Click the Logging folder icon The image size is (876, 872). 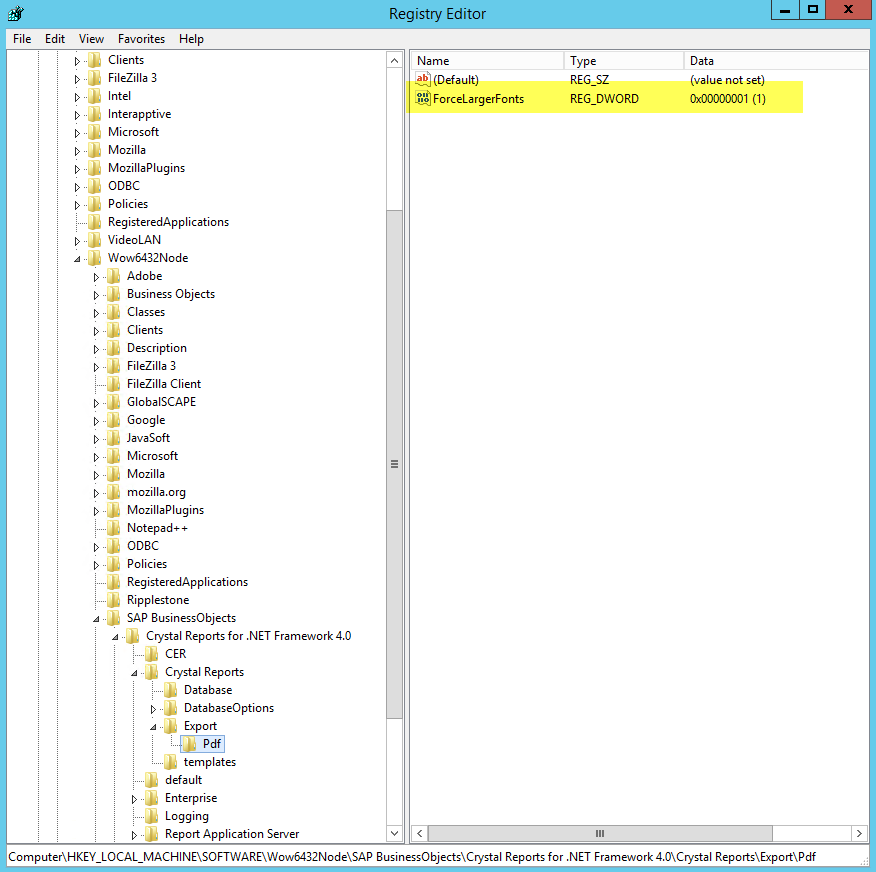[x=151, y=816]
